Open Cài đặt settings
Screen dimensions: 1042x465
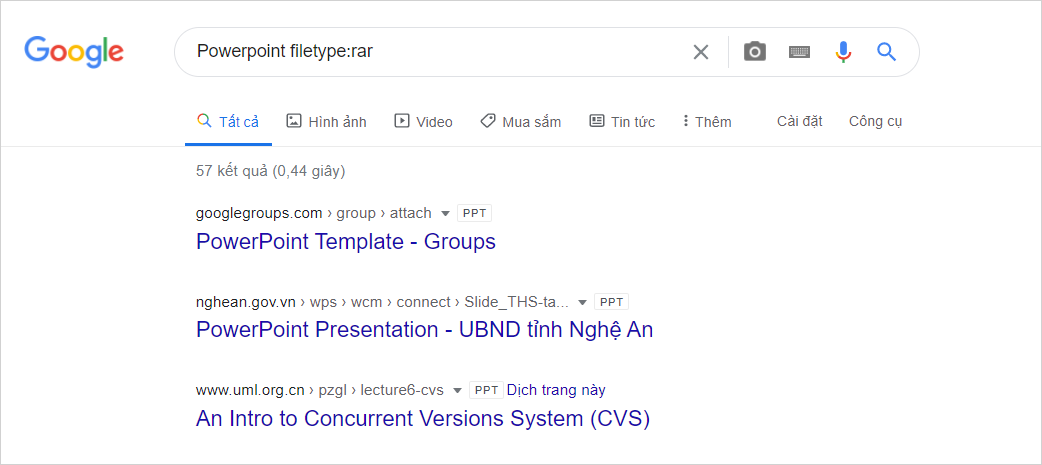[x=799, y=122]
